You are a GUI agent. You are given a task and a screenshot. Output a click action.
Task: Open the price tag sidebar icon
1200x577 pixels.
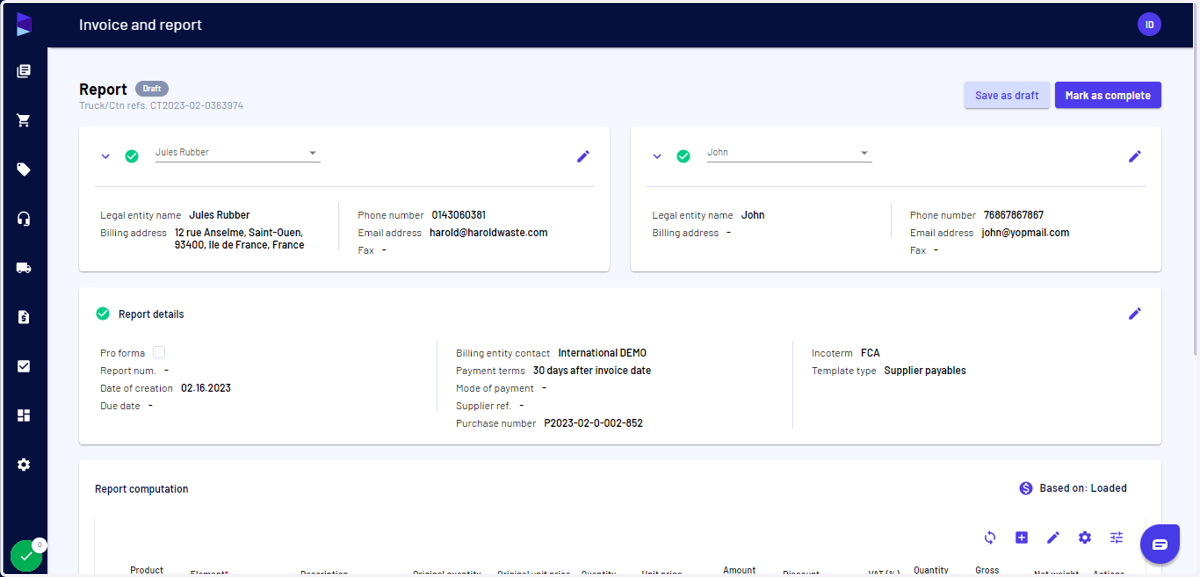click(24, 169)
